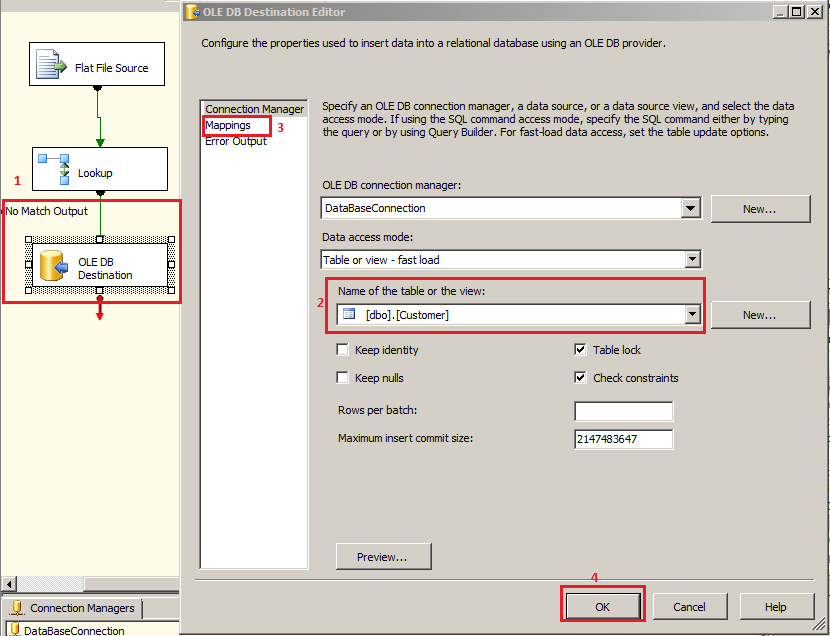This screenshot has width=830, height=636.
Task: Click inside the Rows per batch field
Action: (x=624, y=410)
